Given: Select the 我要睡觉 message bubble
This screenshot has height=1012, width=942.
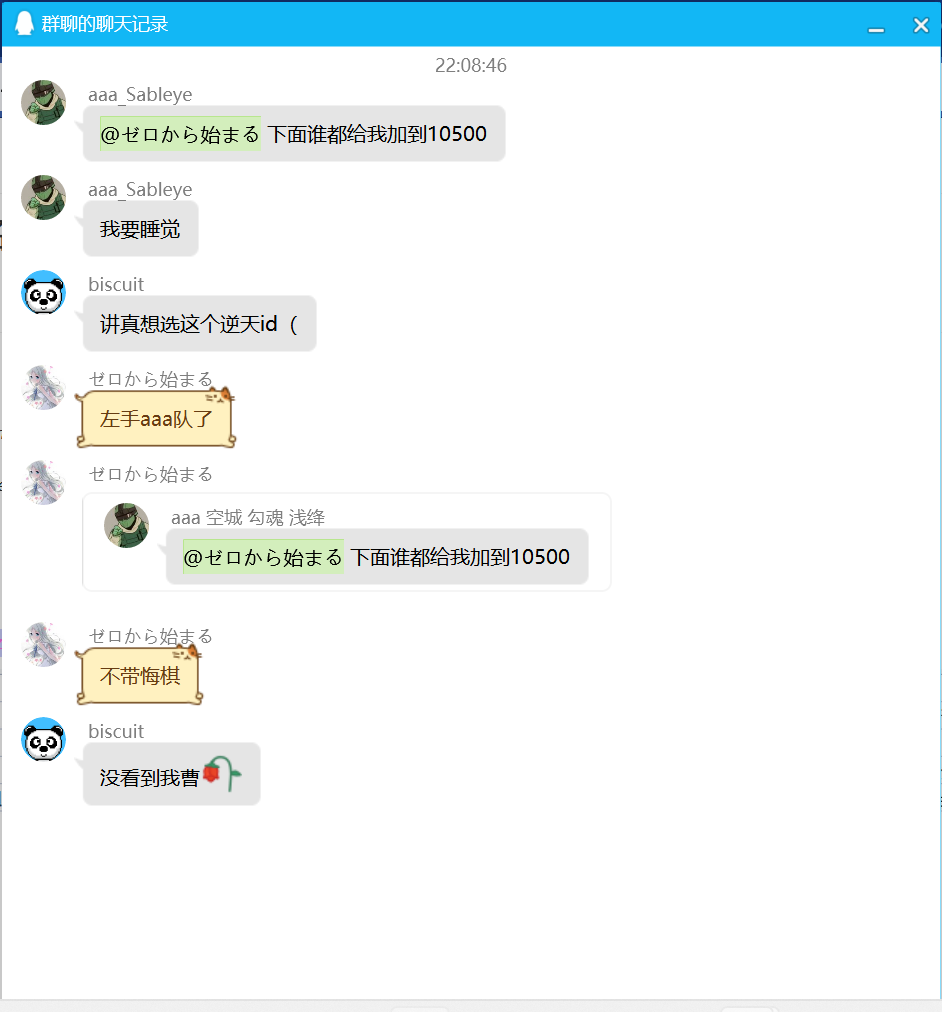Looking at the screenshot, I should click(x=141, y=228).
